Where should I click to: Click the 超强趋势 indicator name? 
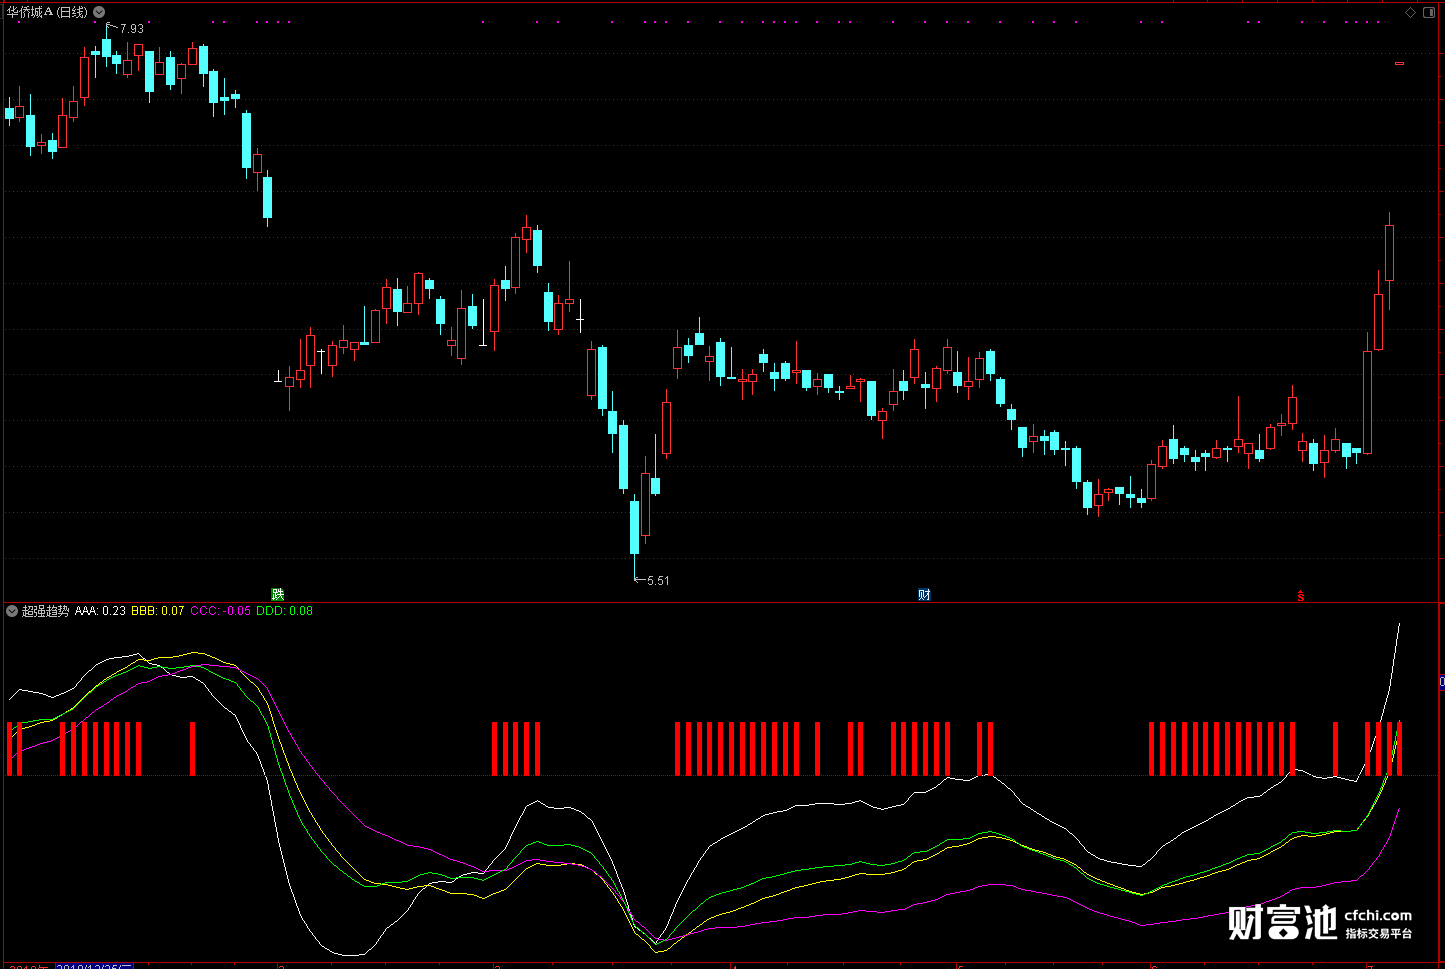[46, 610]
